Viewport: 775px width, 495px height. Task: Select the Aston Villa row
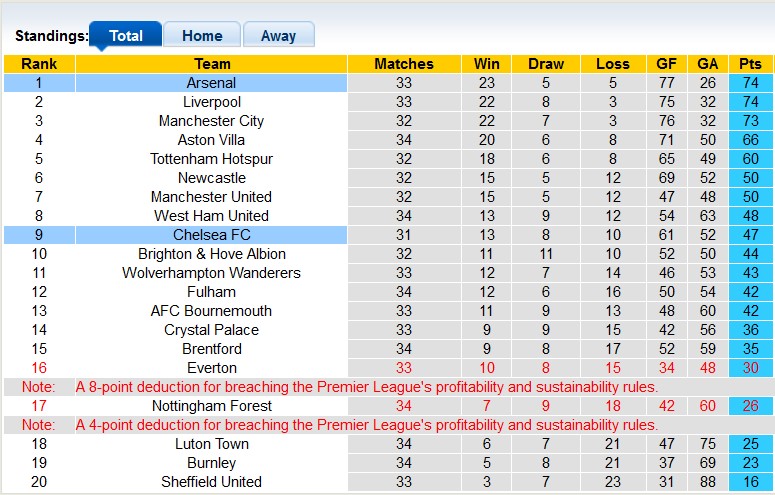click(211, 140)
